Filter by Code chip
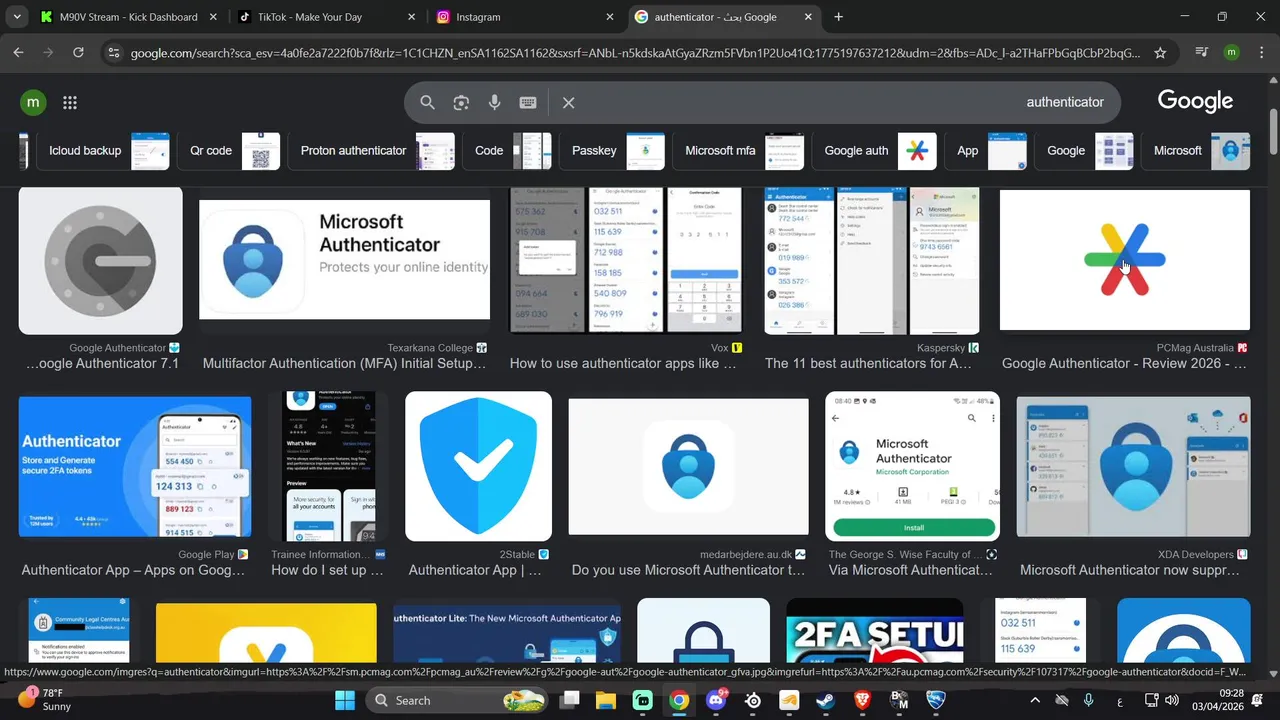The image size is (1280, 720). coord(507,151)
